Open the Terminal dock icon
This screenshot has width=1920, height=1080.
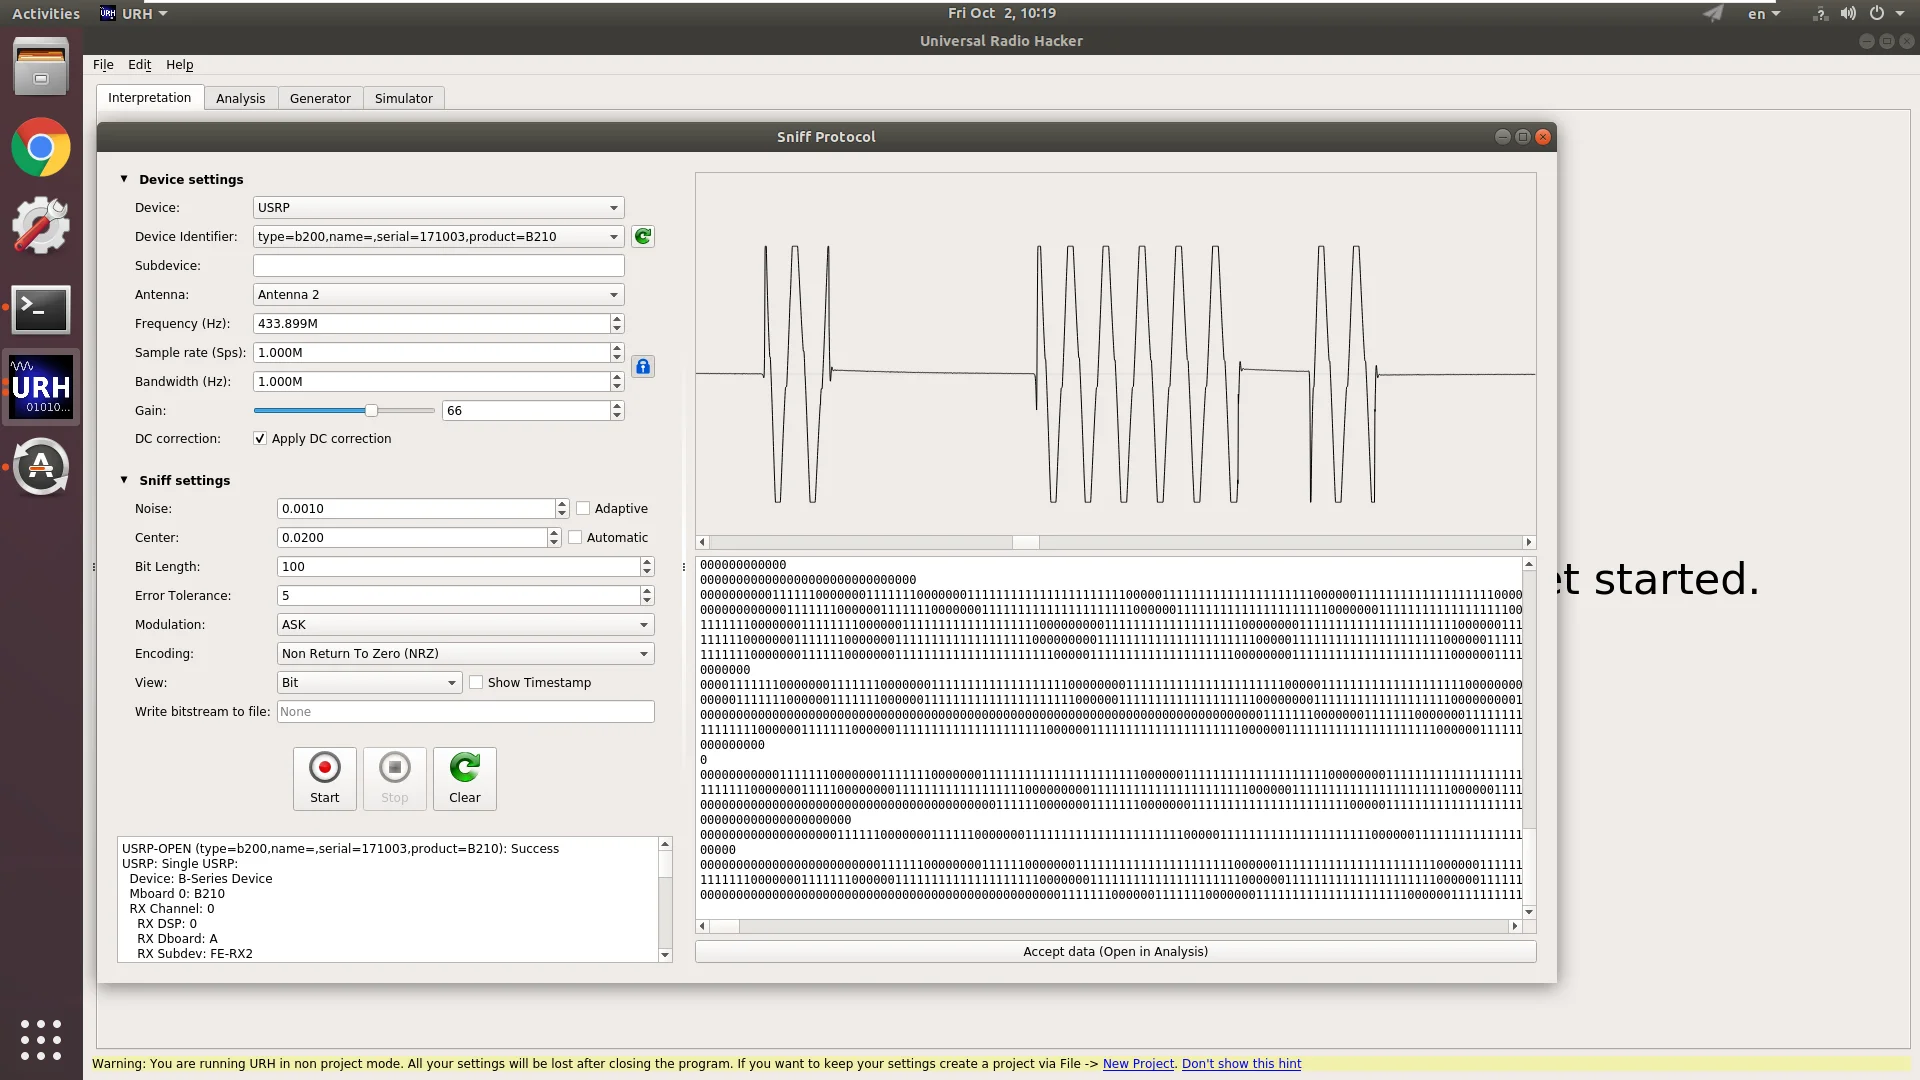(x=41, y=310)
